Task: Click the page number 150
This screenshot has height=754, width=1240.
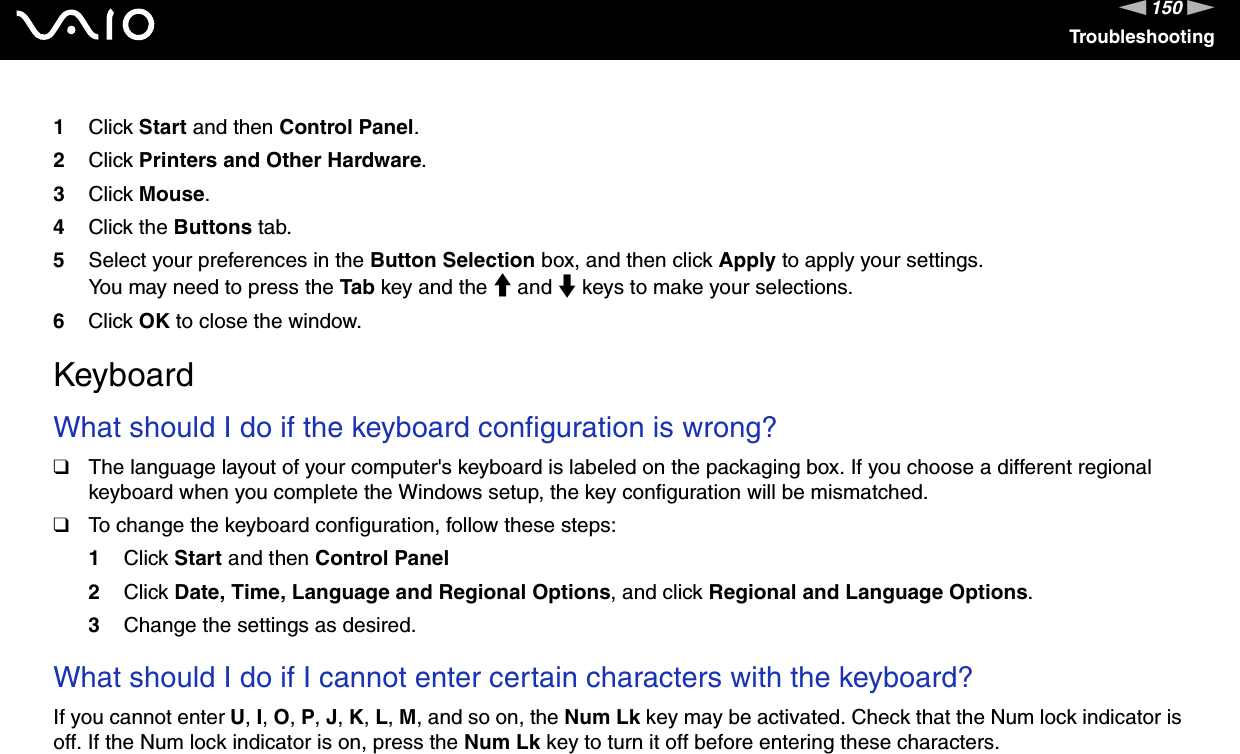Action: [x=1168, y=9]
